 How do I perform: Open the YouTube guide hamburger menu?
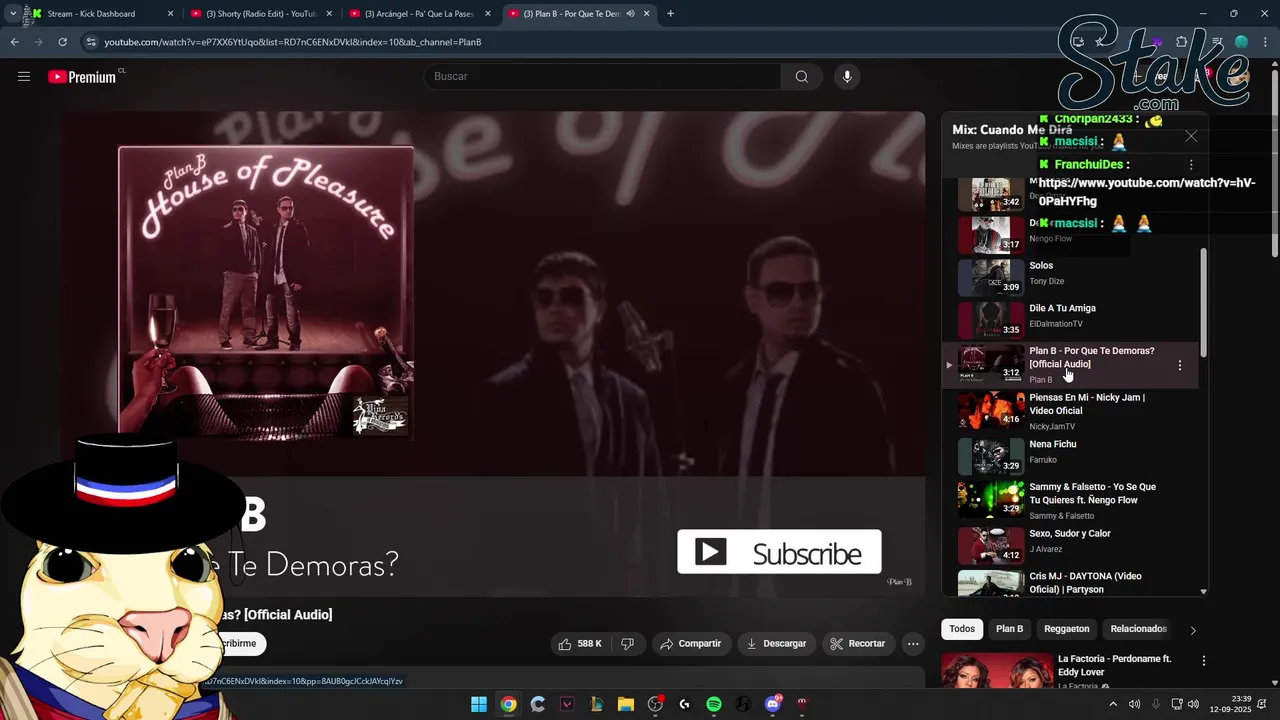[x=24, y=77]
